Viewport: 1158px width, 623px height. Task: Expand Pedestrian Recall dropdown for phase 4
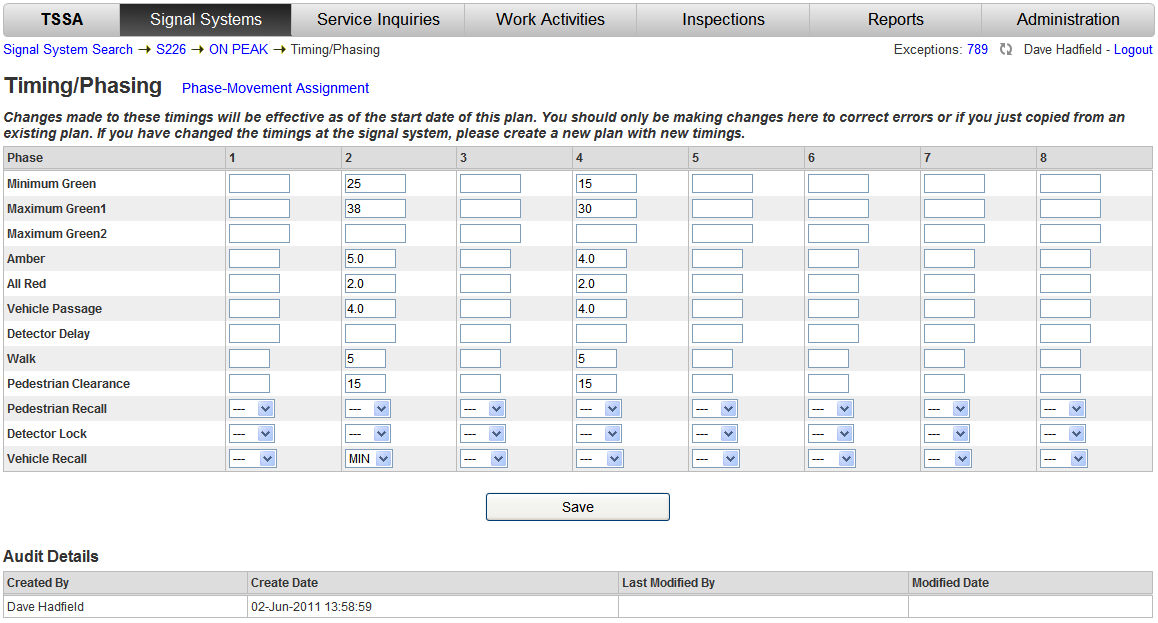599,409
